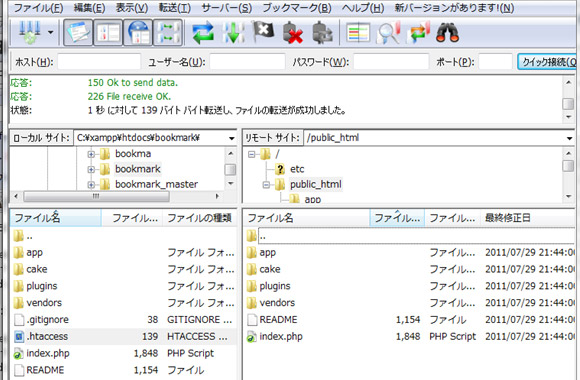Refresh the file and folder lists
The height and width of the screenshot is (380, 580).
click(x=203, y=33)
